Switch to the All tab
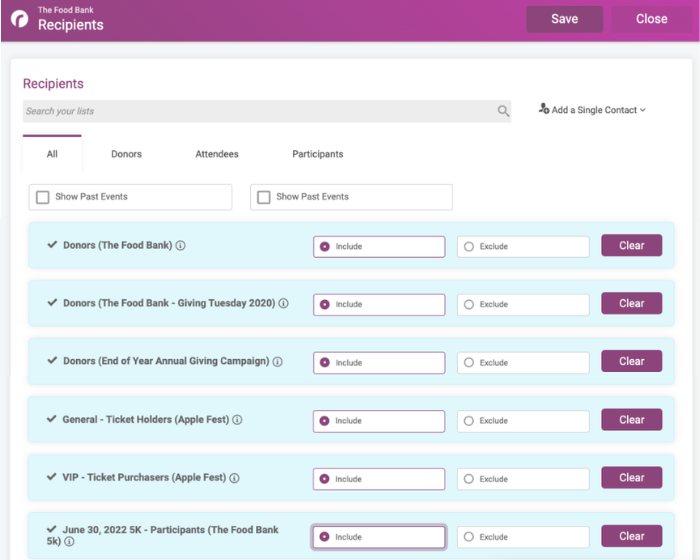Screen dimensions: 700x560 (52, 154)
